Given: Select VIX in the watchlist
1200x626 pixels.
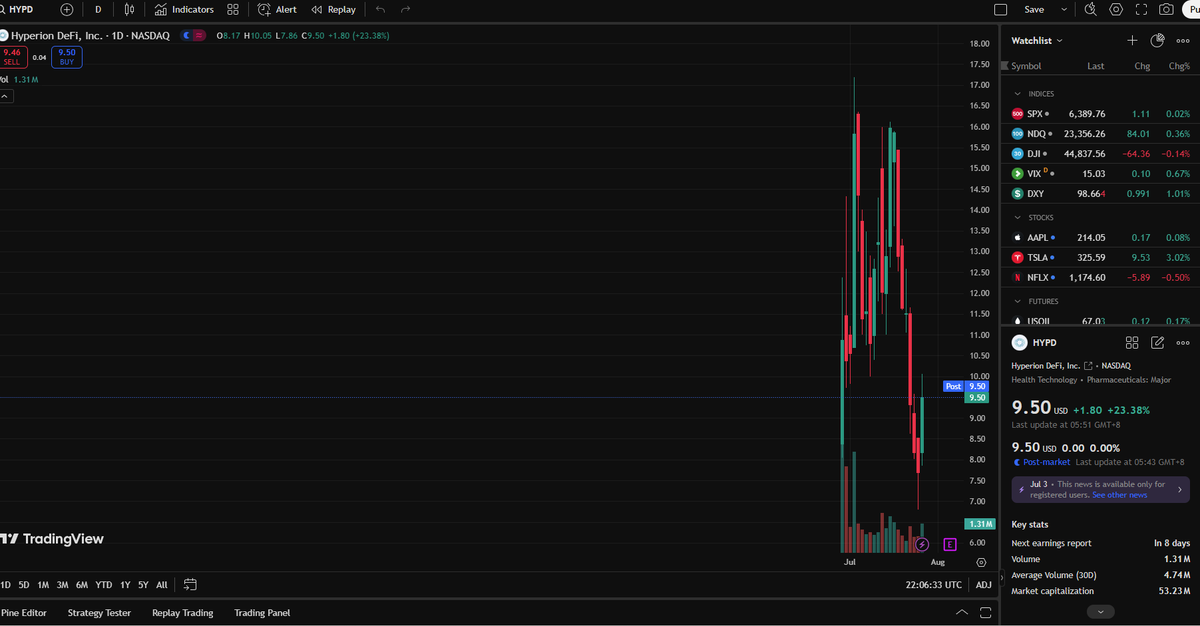Looking at the screenshot, I should [x=1100, y=174].
